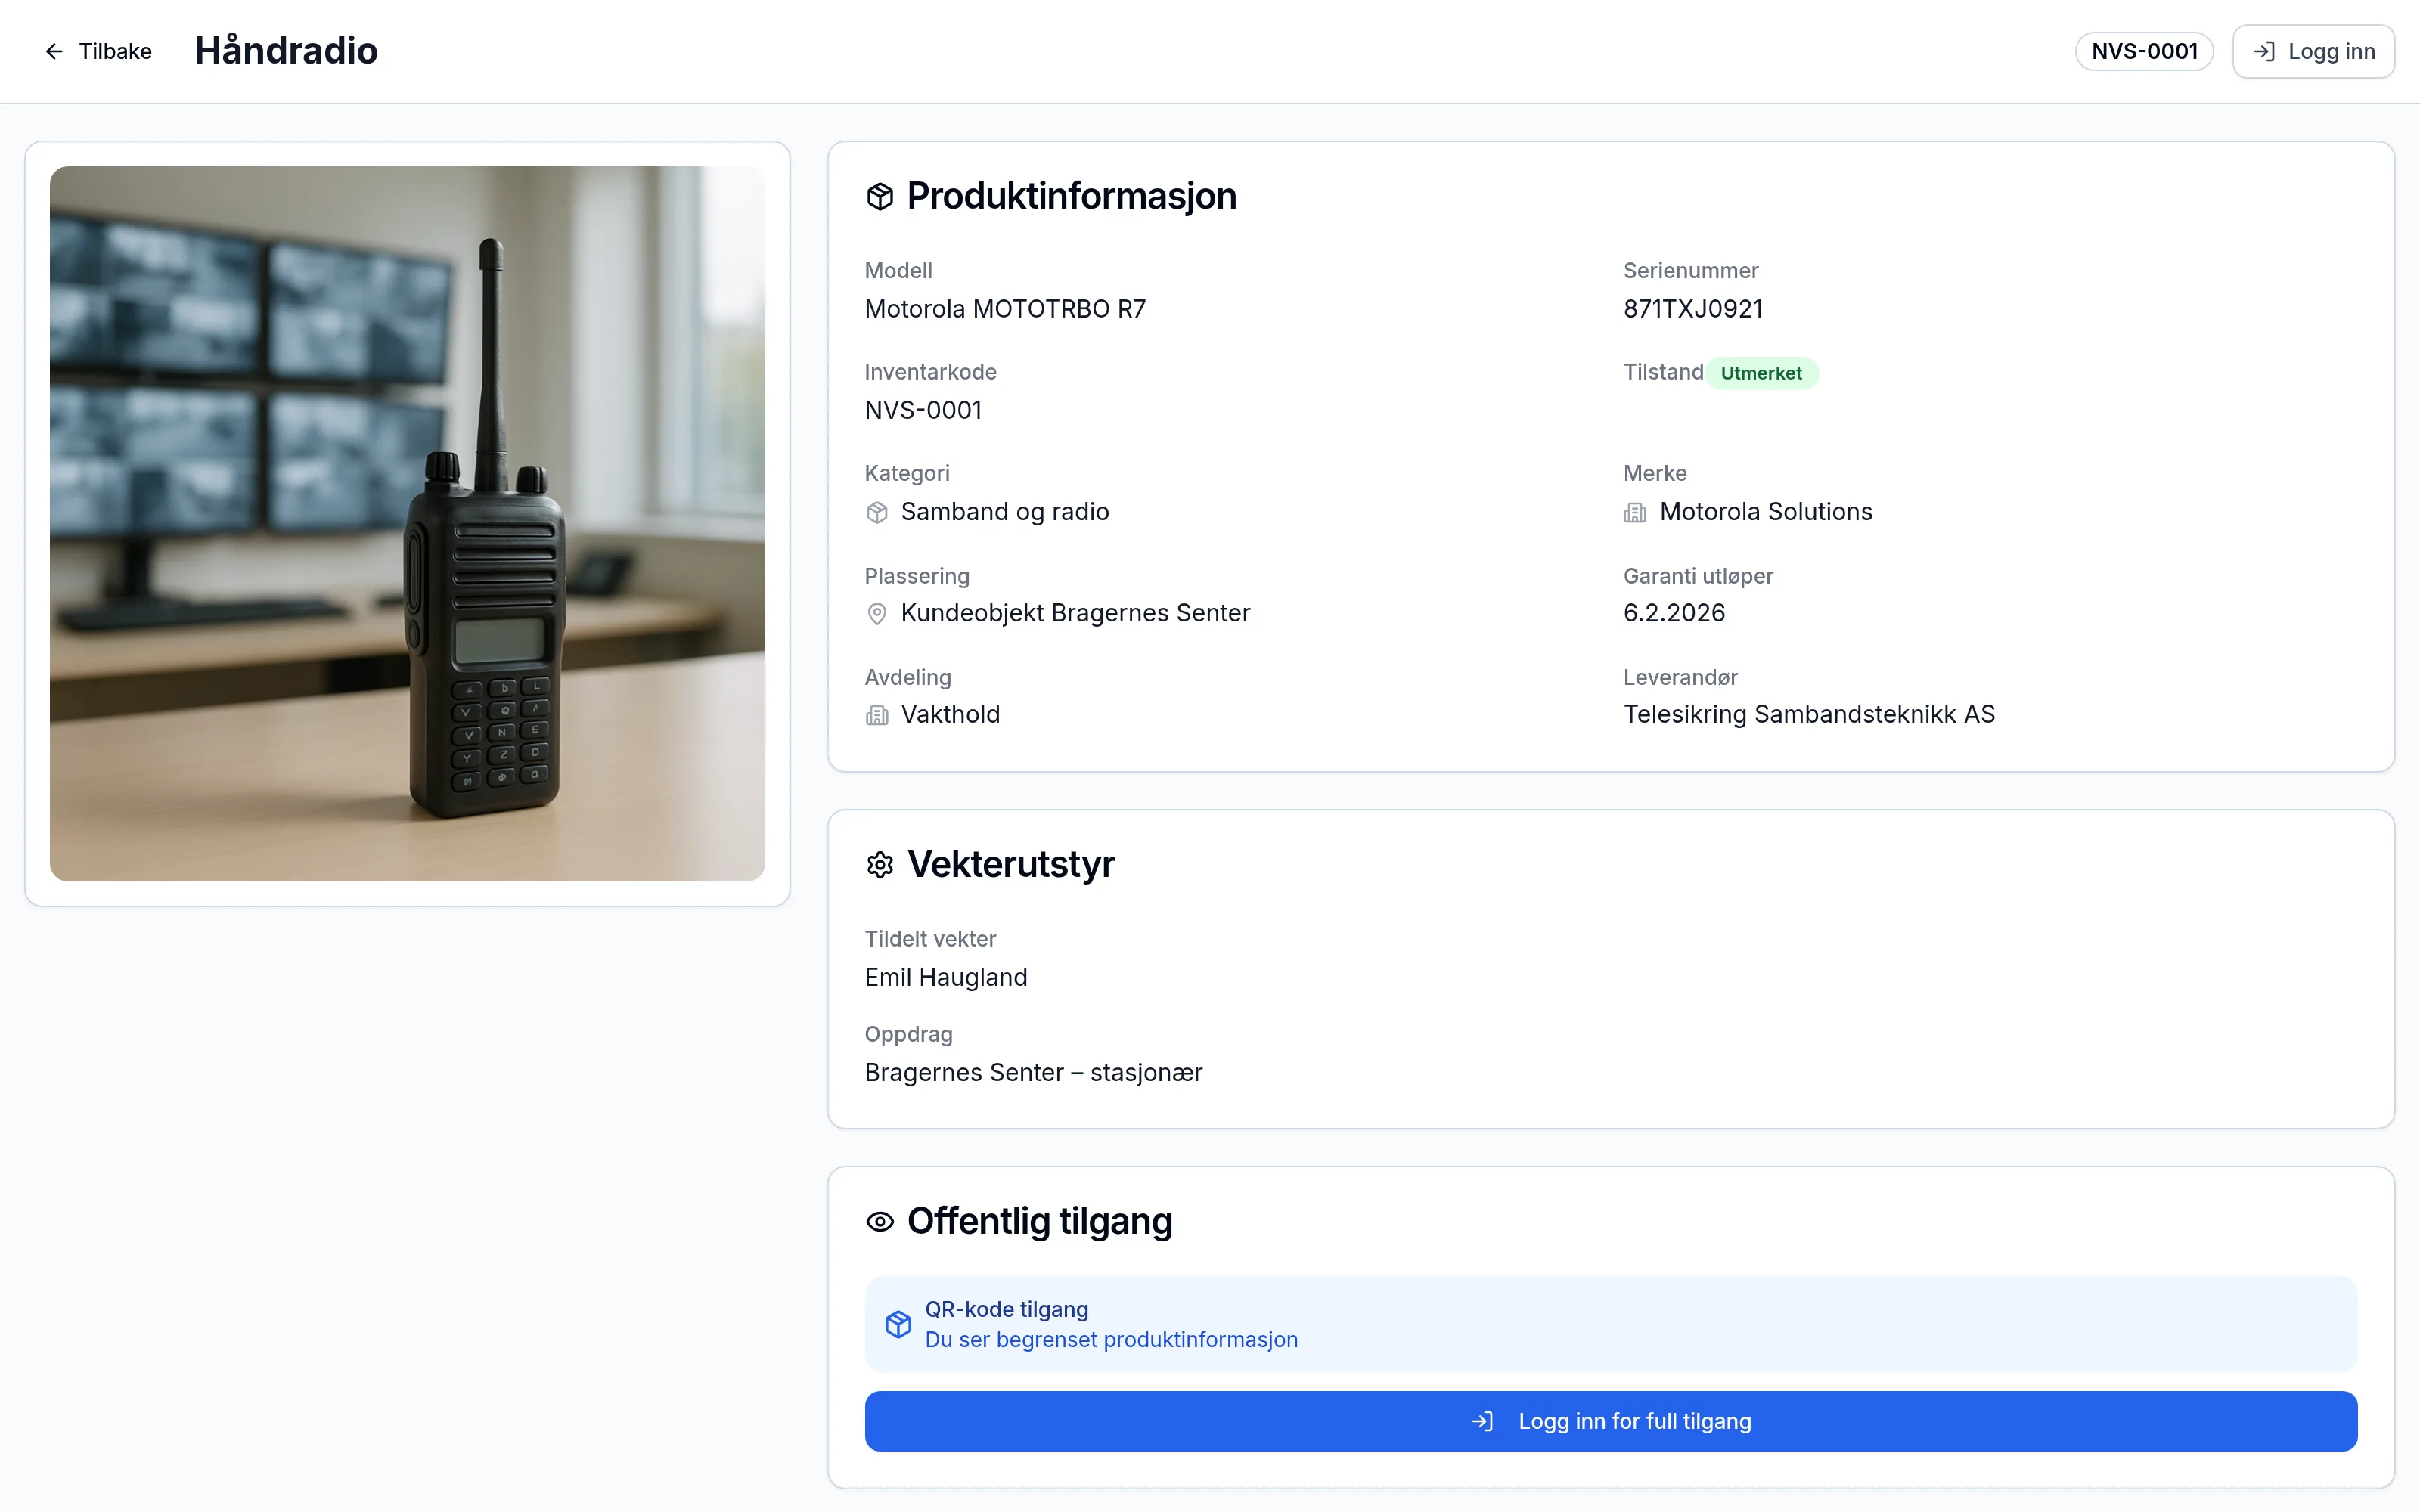Click the Garanti utløper label

pos(1698,576)
